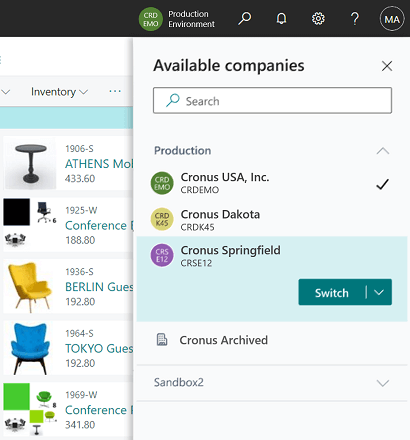Open the Switch button dropdown arrow
Viewport: 410px width, 440px height.
(379, 292)
